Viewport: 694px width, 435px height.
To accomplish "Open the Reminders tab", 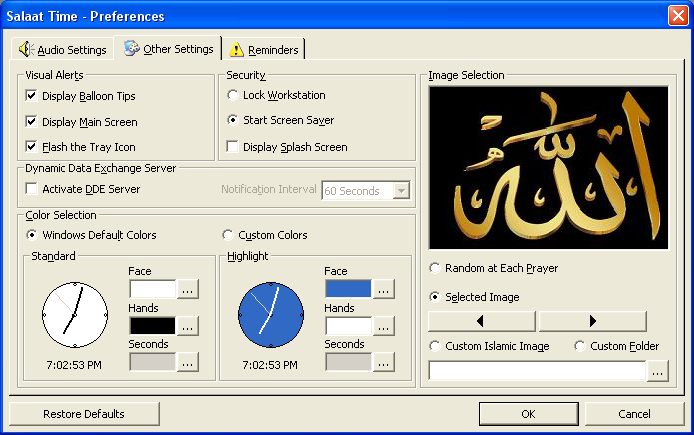I will point(264,50).
